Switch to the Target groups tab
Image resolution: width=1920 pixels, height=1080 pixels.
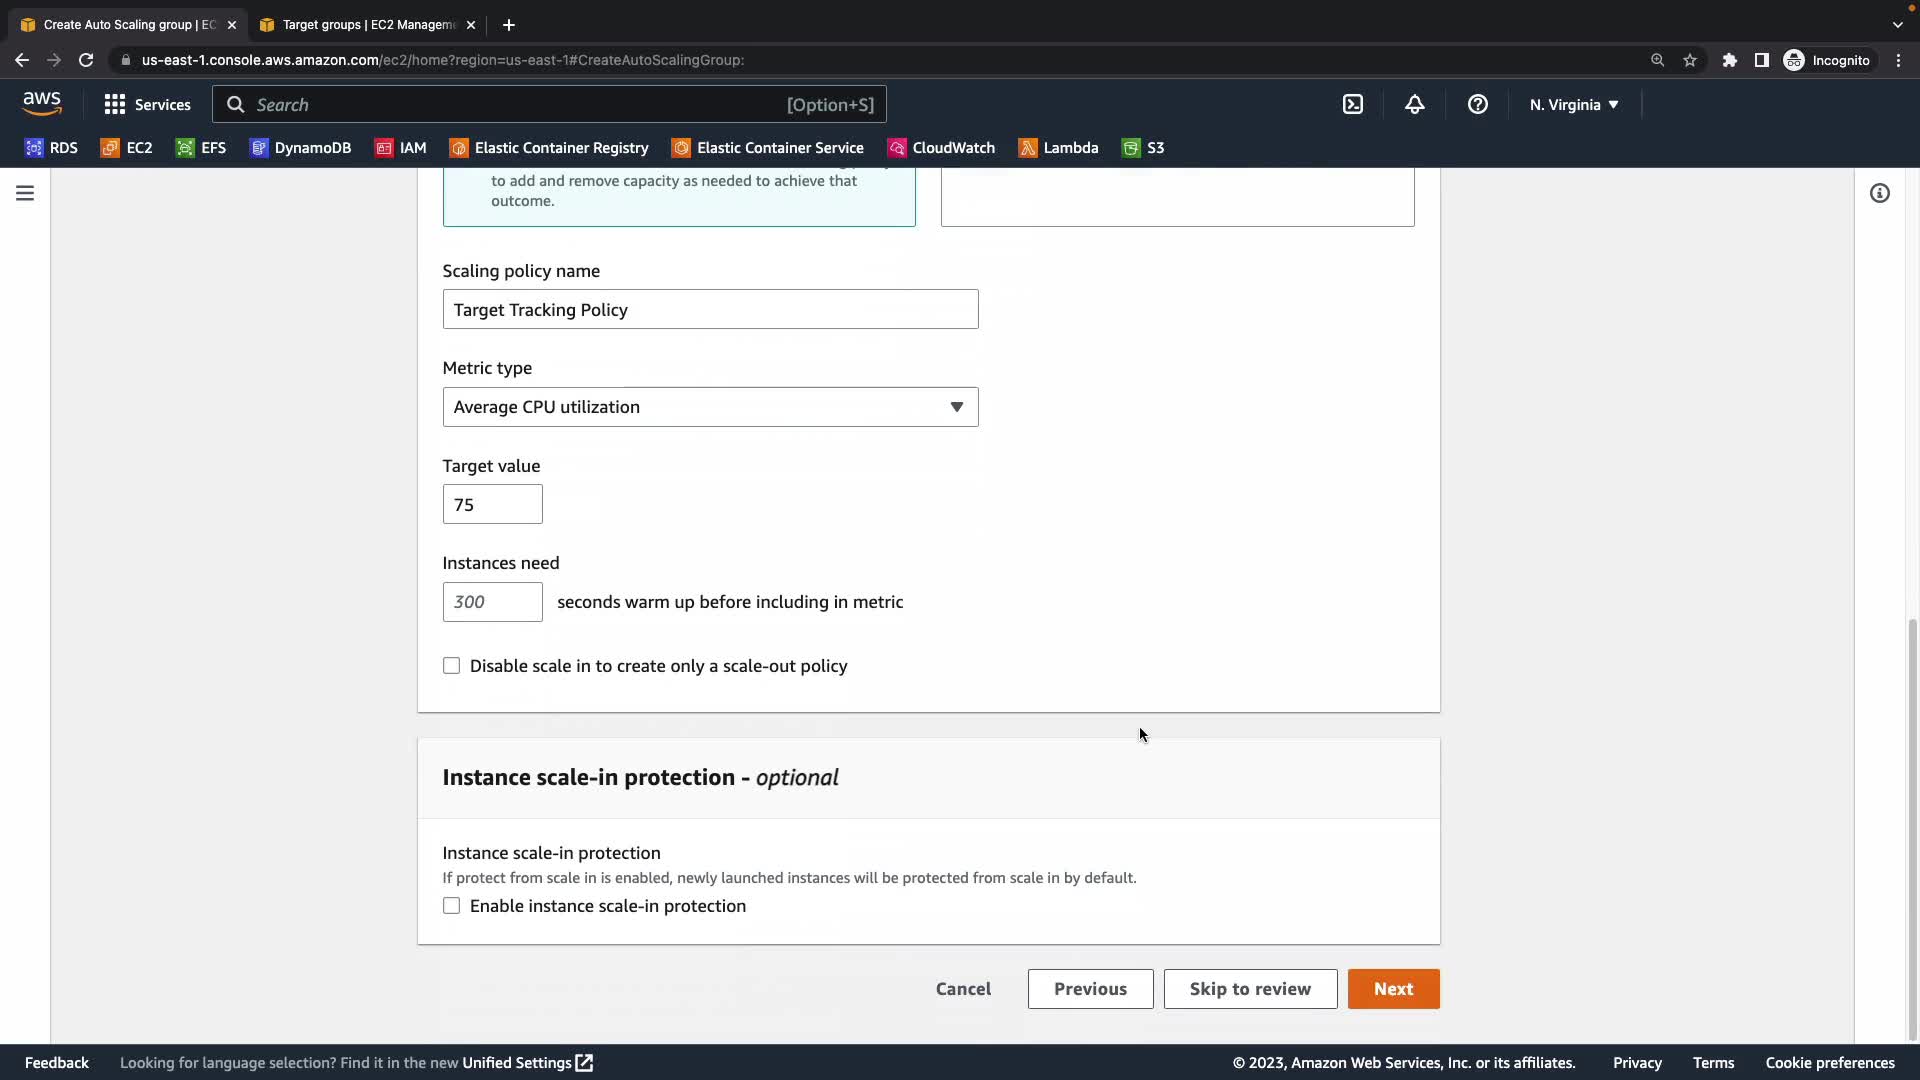pyautogui.click(x=367, y=25)
